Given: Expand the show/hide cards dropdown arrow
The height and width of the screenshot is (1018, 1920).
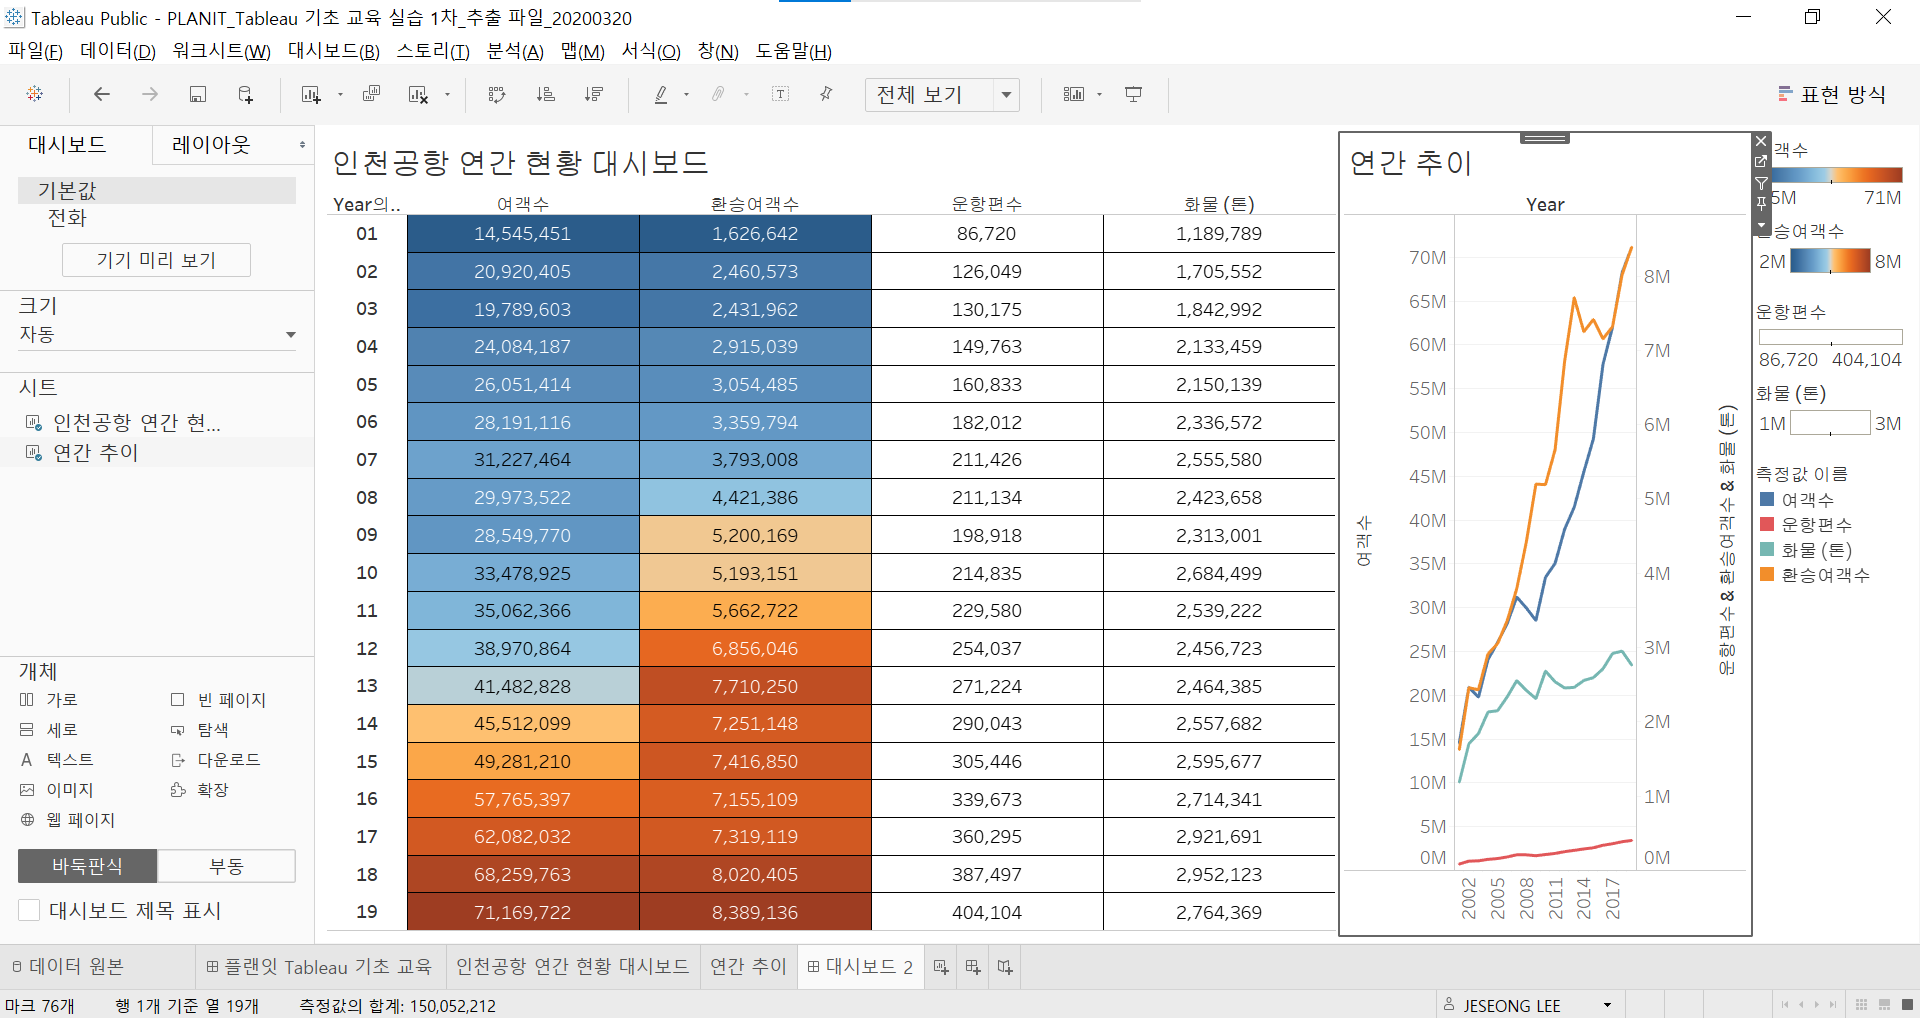Looking at the screenshot, I should pyautogui.click(x=1099, y=95).
